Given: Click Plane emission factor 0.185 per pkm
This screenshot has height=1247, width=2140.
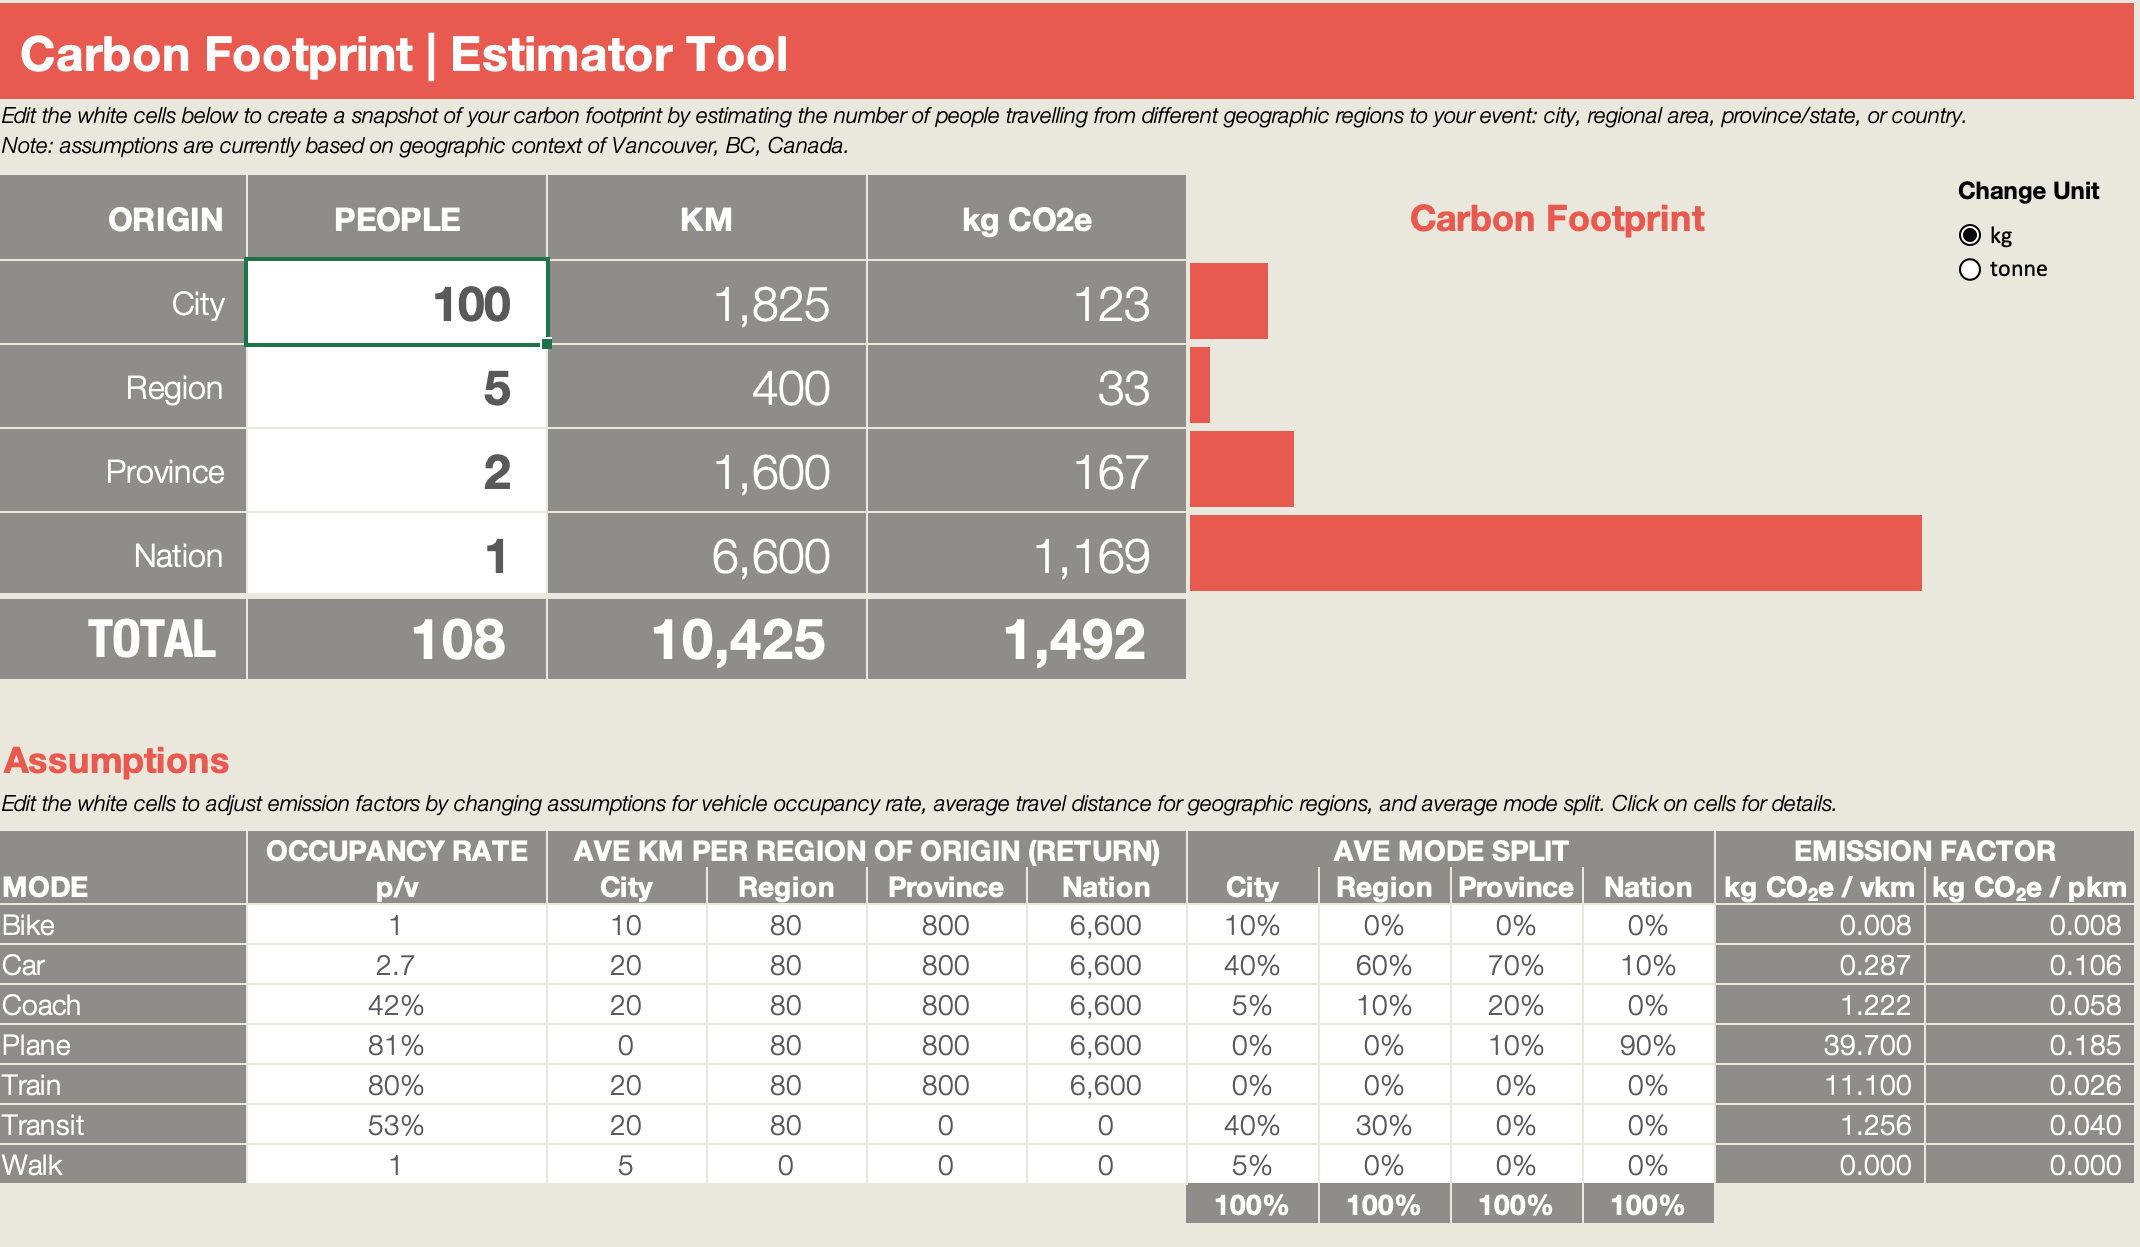Looking at the screenshot, I should point(2030,1045).
